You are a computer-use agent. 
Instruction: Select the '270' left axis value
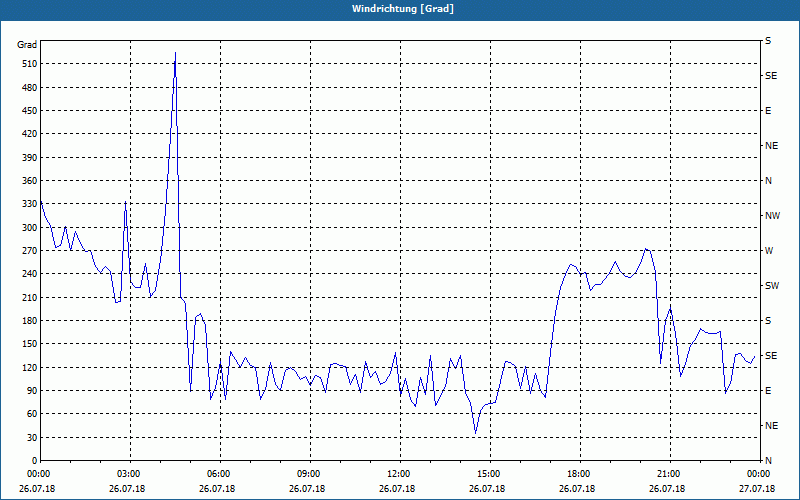(x=30, y=251)
